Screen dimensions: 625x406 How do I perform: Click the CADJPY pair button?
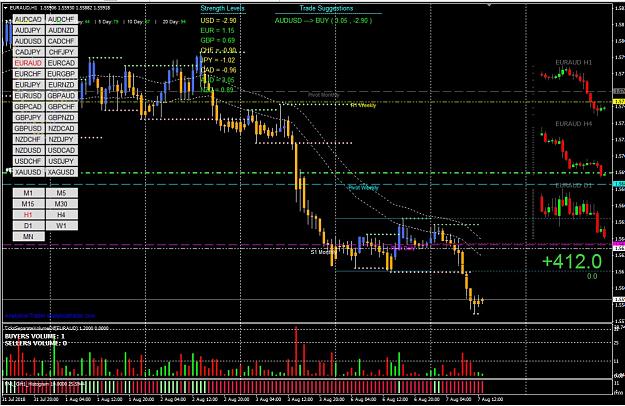[28, 52]
